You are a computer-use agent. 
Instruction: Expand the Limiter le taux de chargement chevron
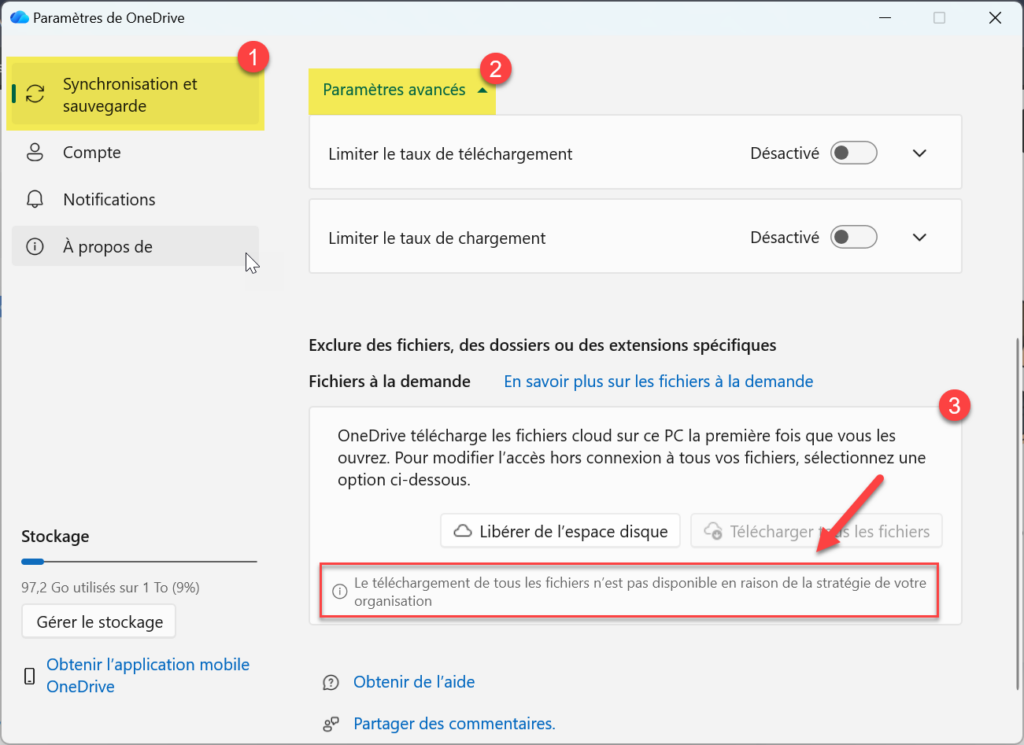920,238
